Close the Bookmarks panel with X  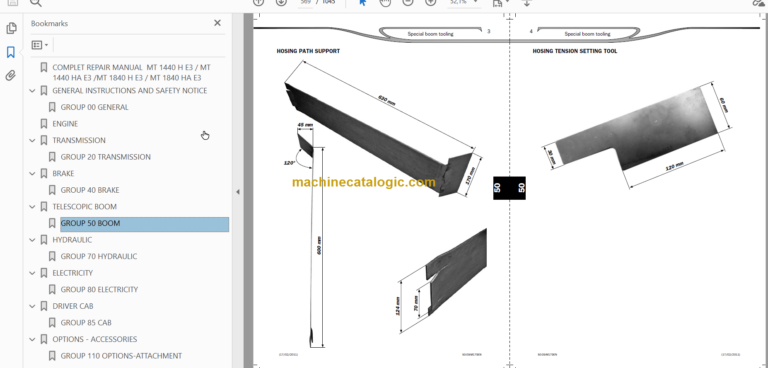(217, 23)
